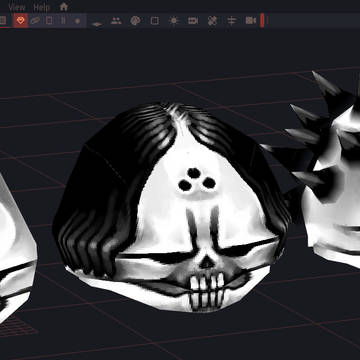Click the two-people group icon in the toolbar
Screen dimensions: 360x360
[116, 21]
